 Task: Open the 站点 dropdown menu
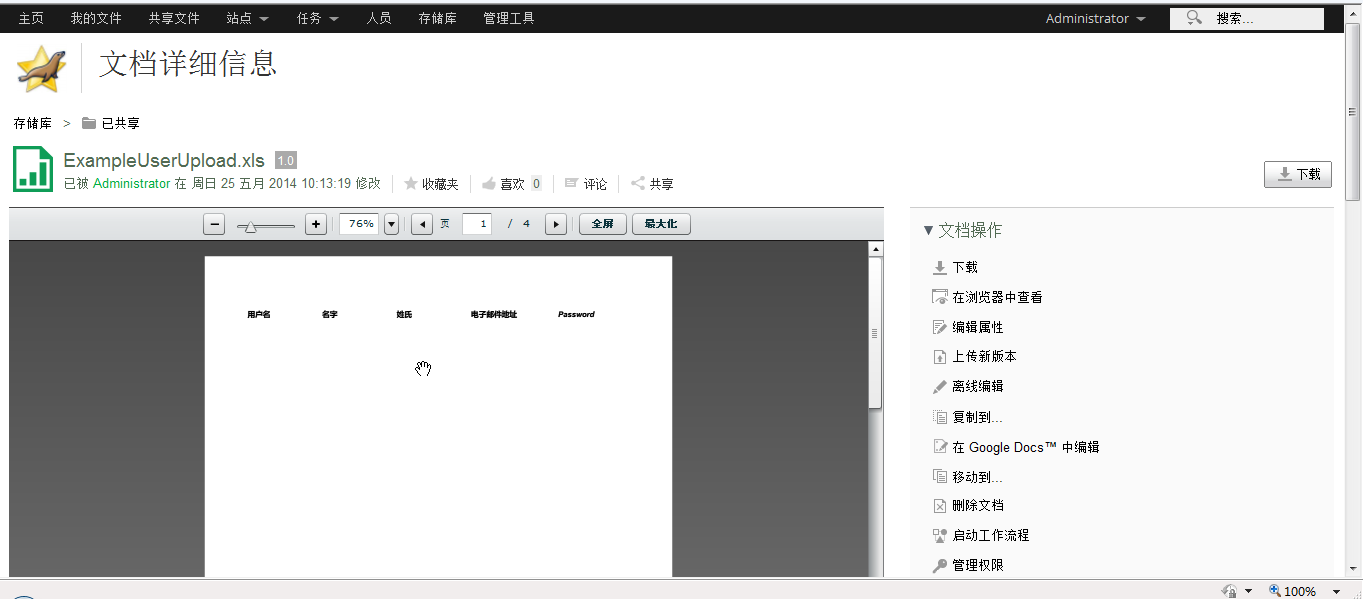click(x=247, y=18)
